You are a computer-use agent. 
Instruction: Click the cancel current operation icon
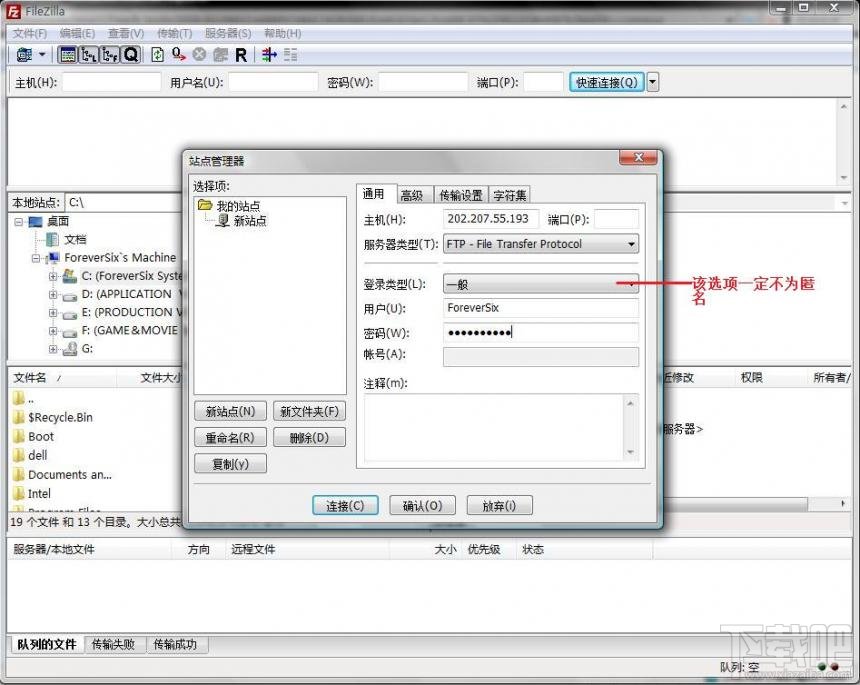(199, 55)
